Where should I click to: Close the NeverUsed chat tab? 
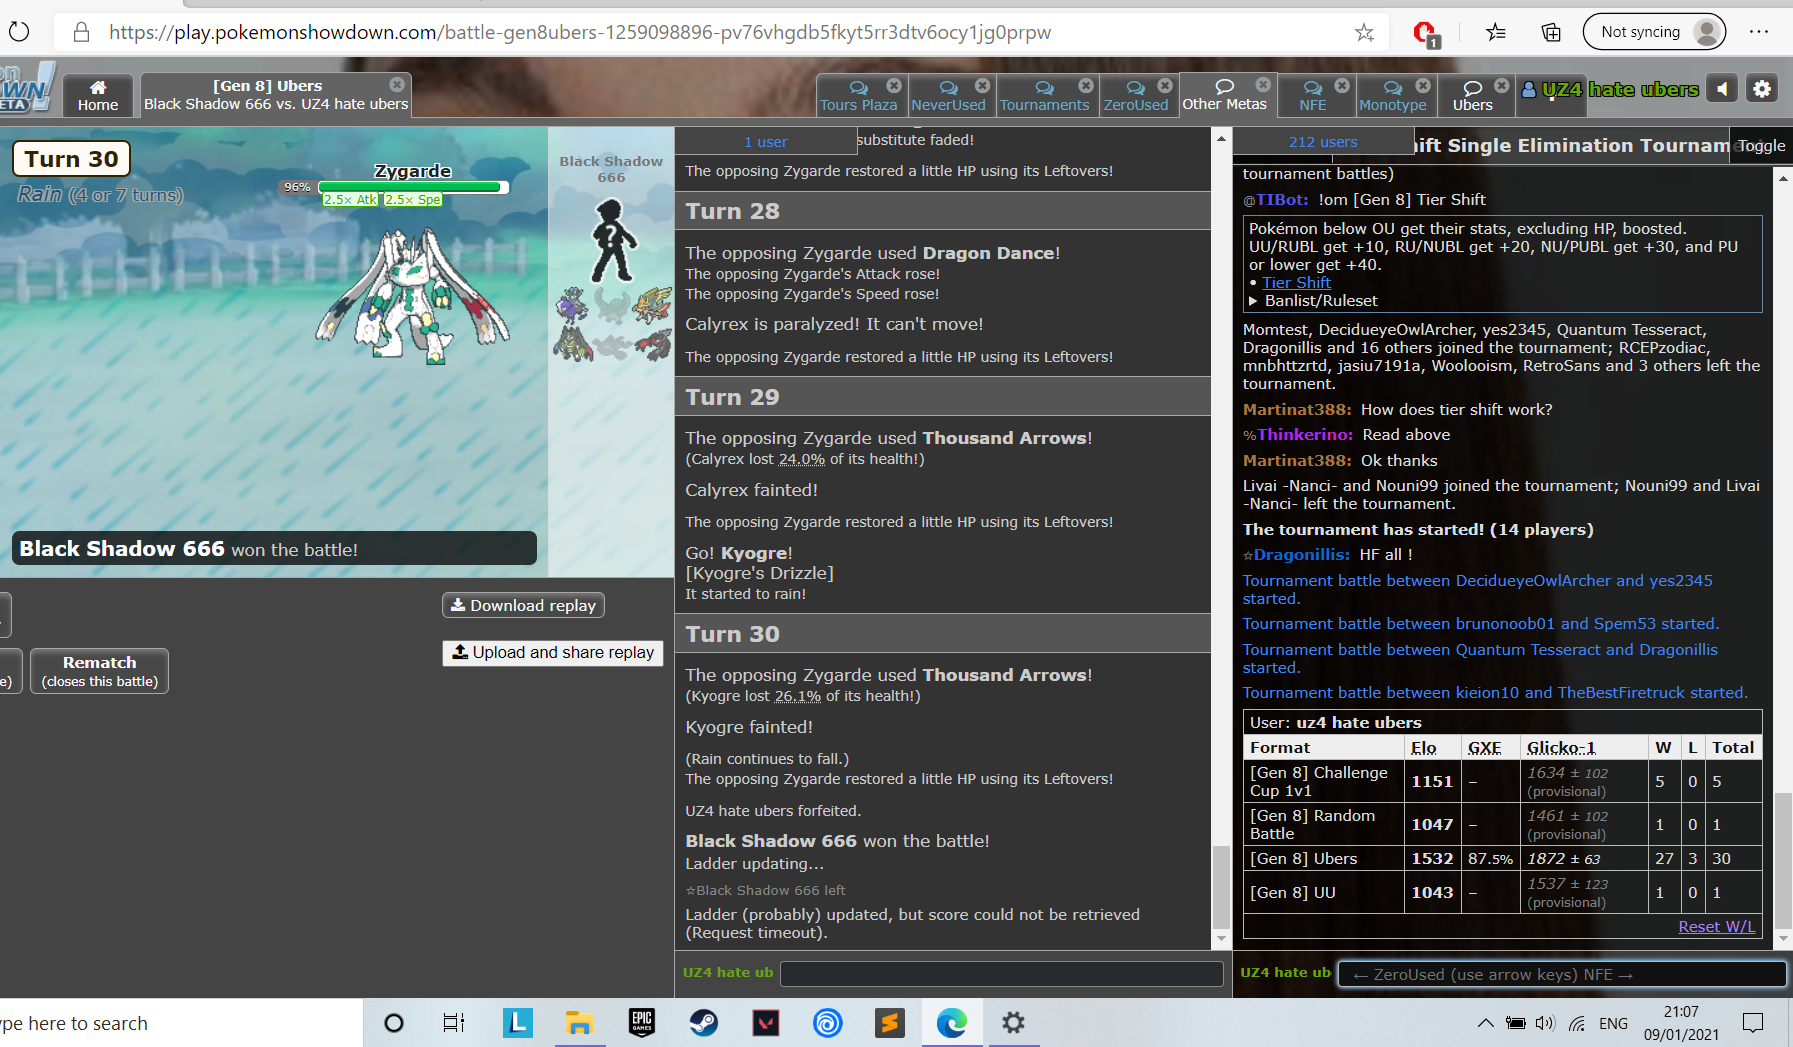(x=982, y=86)
